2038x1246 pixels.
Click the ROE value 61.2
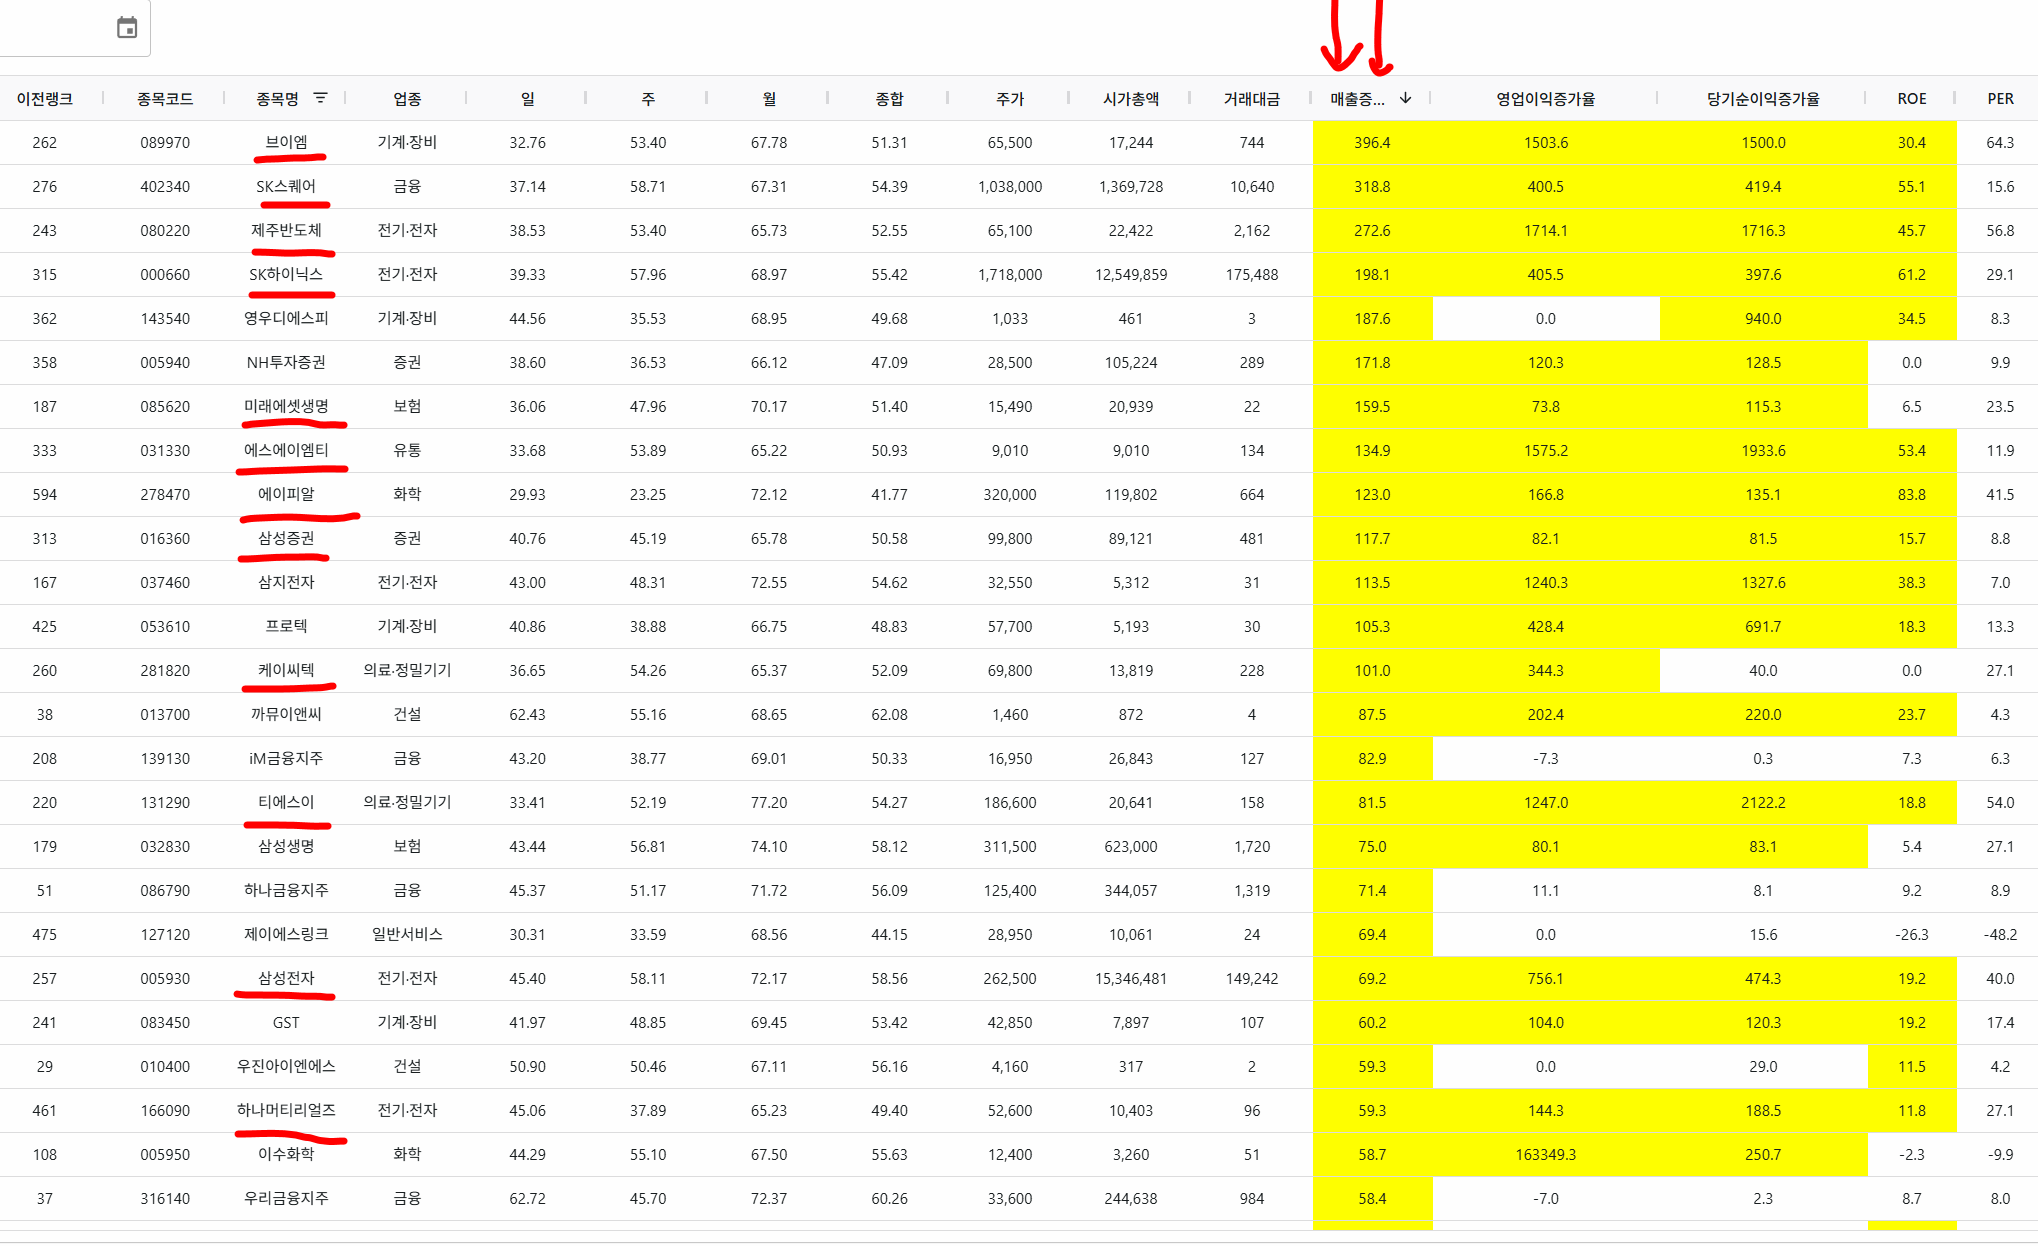[1912, 275]
